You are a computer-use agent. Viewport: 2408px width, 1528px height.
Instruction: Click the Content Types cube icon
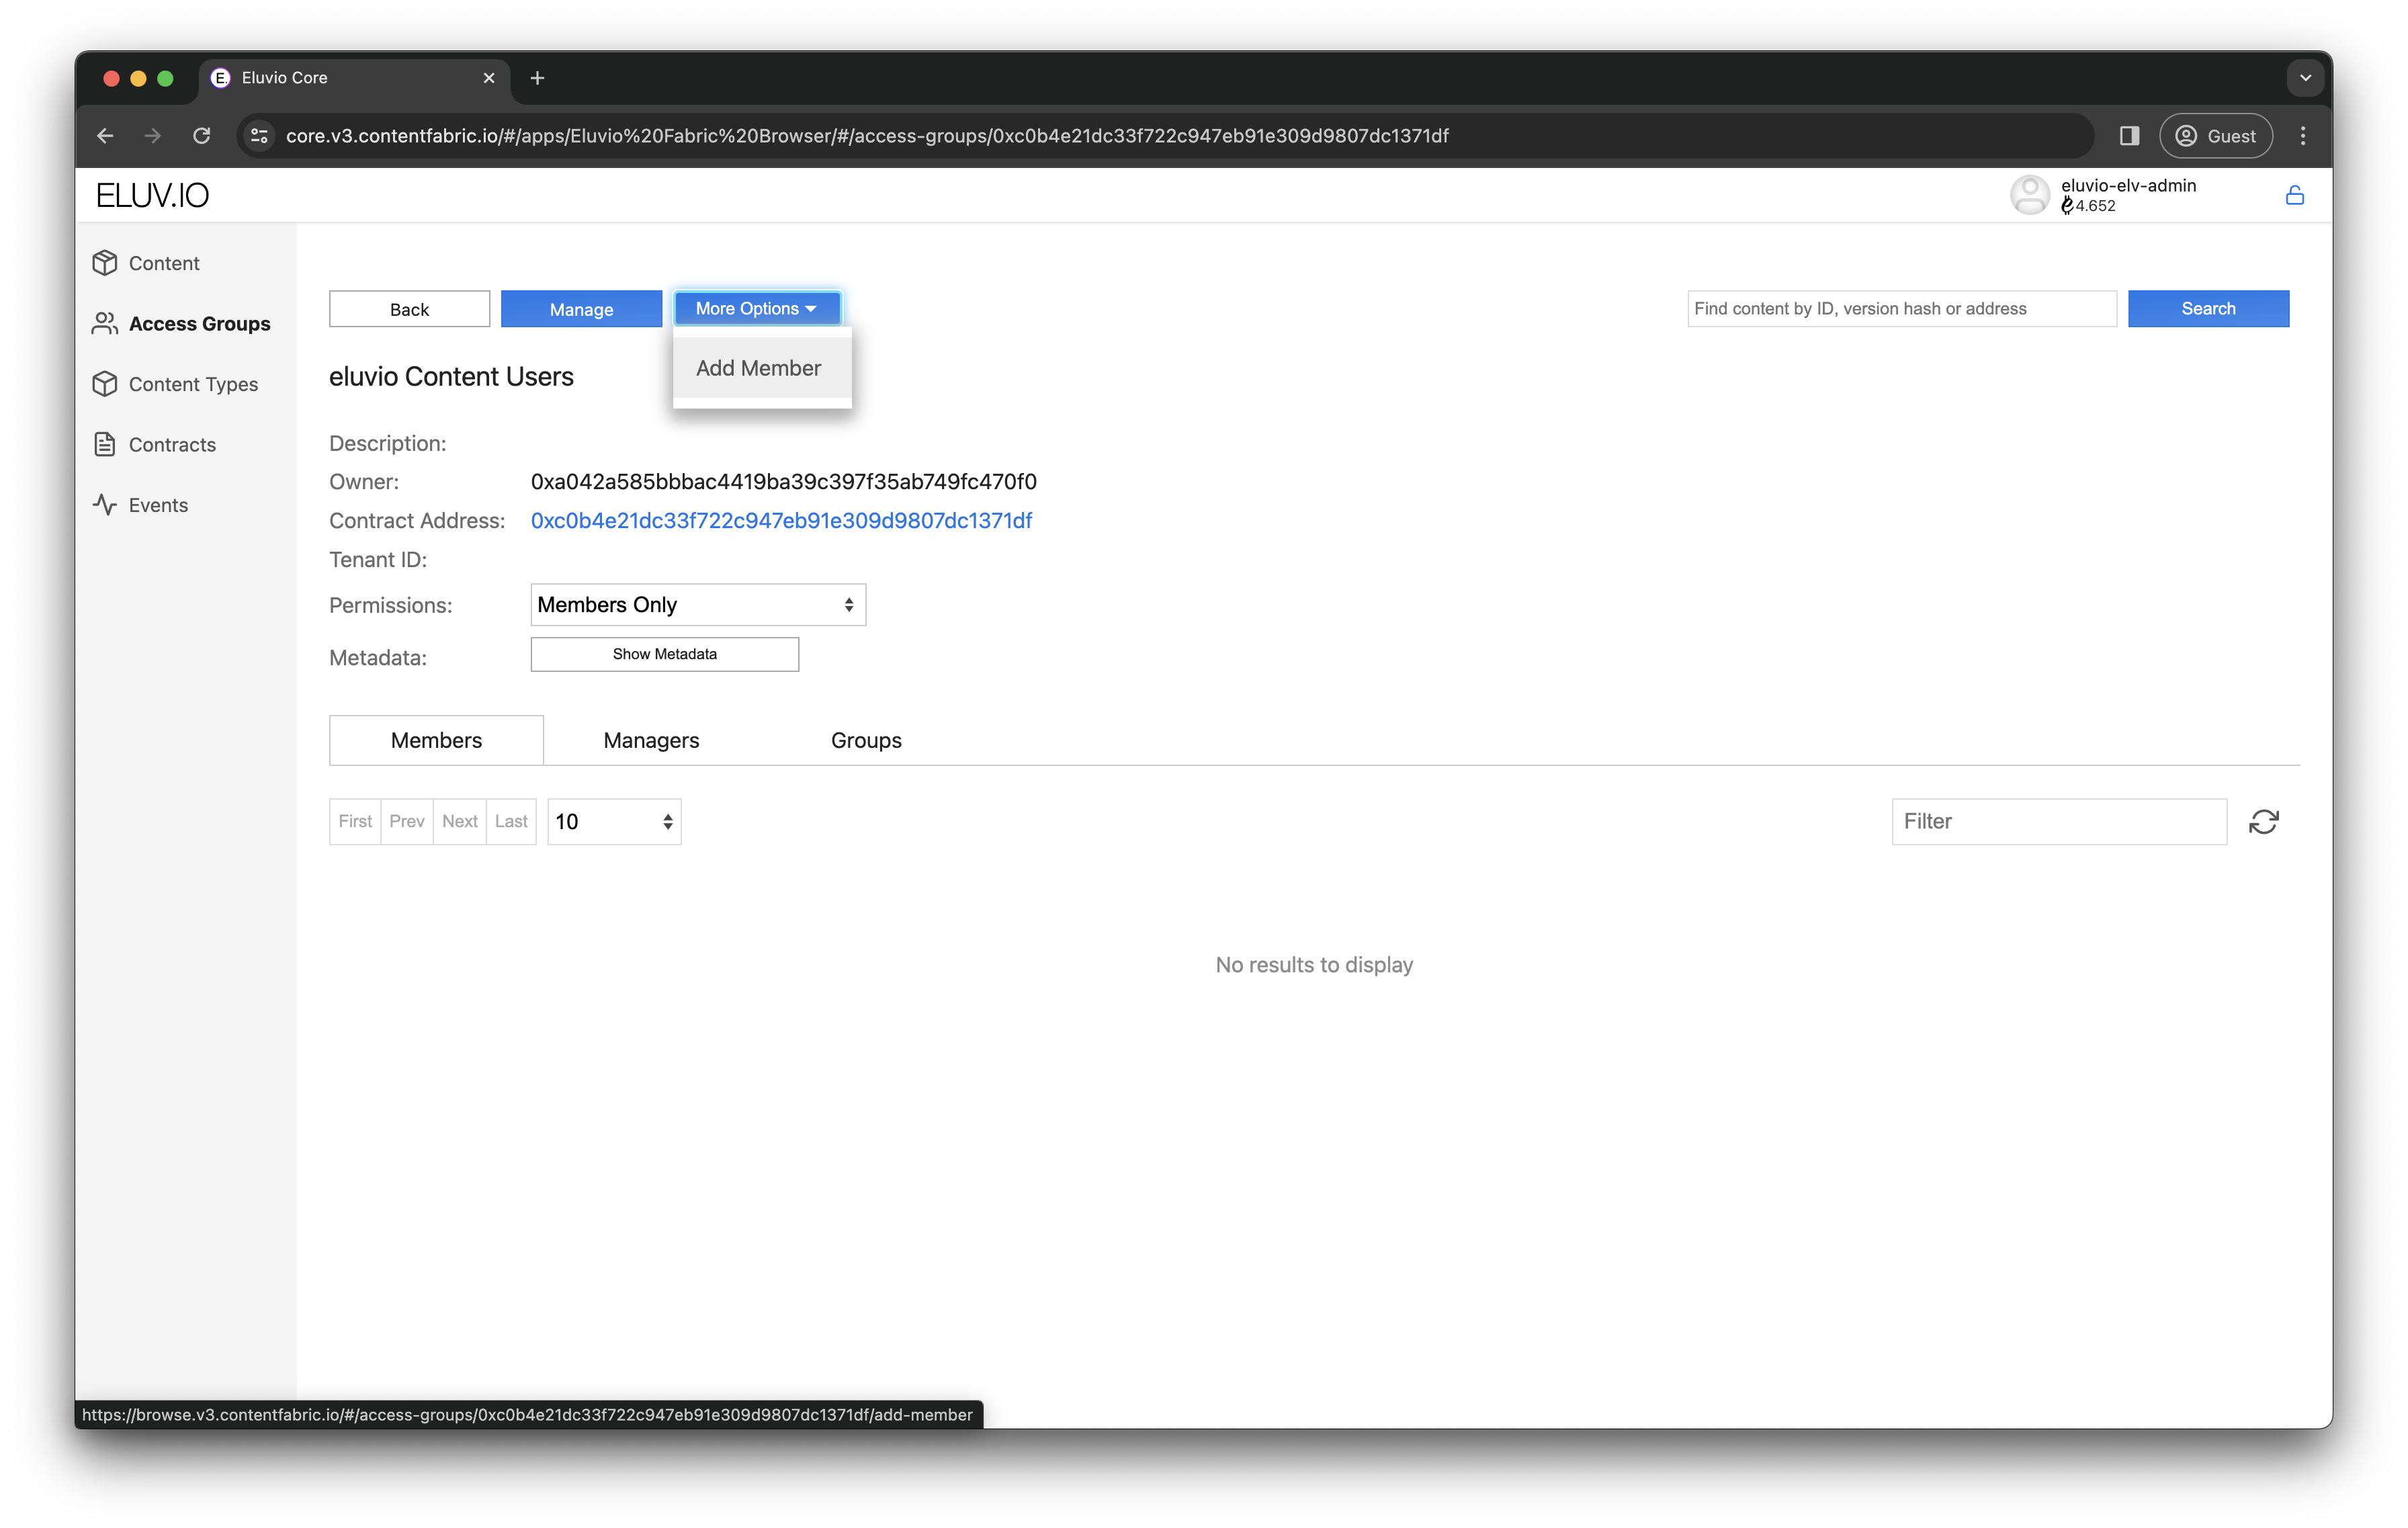coord(105,384)
